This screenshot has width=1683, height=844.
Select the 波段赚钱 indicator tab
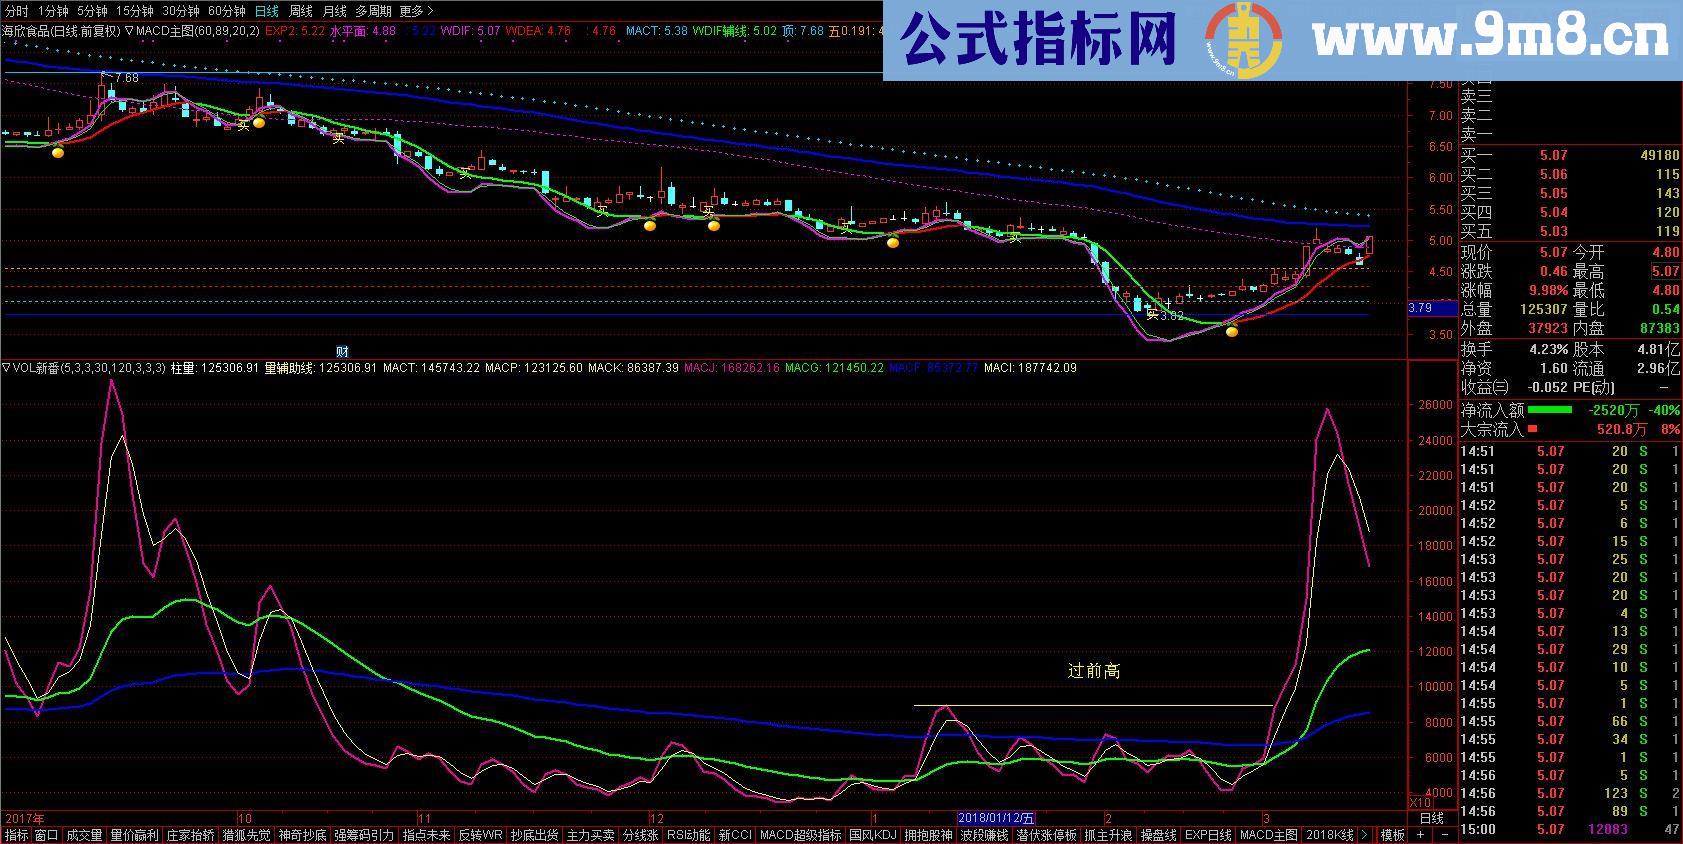[984, 835]
